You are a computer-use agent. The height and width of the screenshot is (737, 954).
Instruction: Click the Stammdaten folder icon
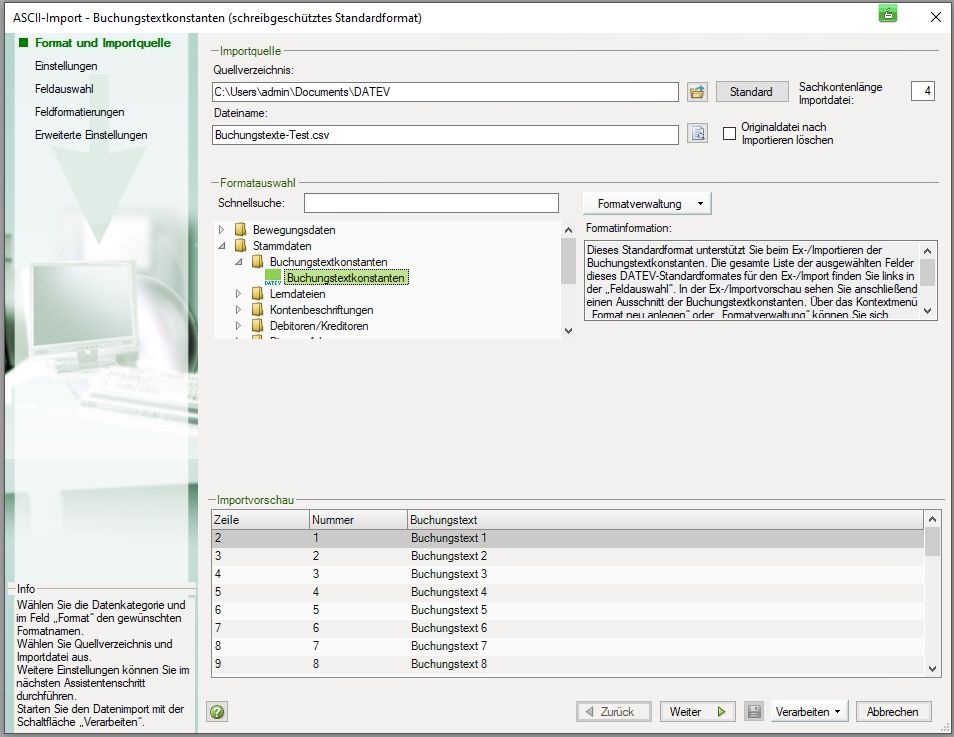pyautogui.click(x=241, y=245)
